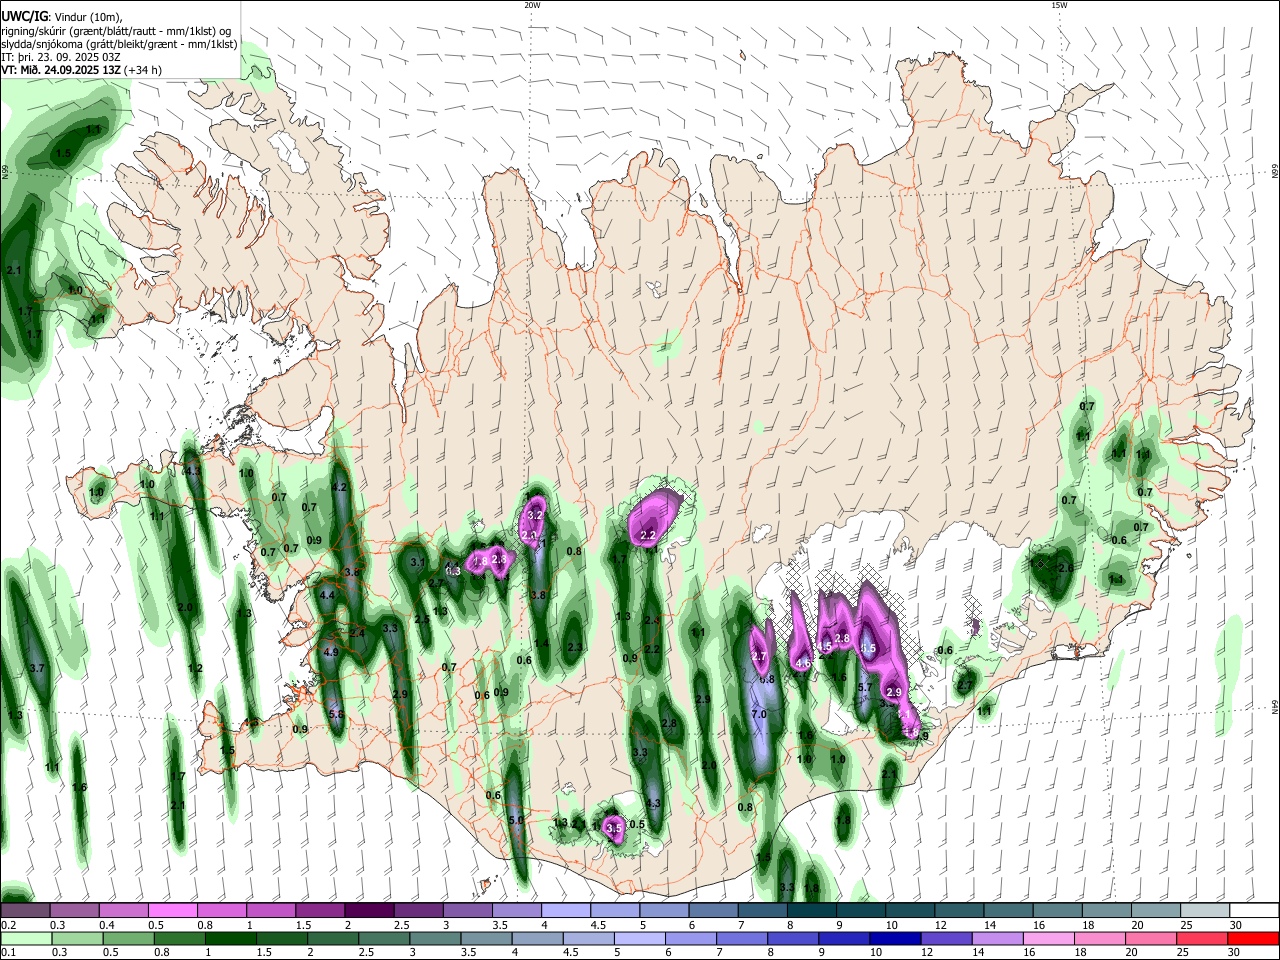This screenshot has height=960, width=1280.
Task: Select top-row pink swatch between 0.5 and 0.8
Action: (172, 910)
